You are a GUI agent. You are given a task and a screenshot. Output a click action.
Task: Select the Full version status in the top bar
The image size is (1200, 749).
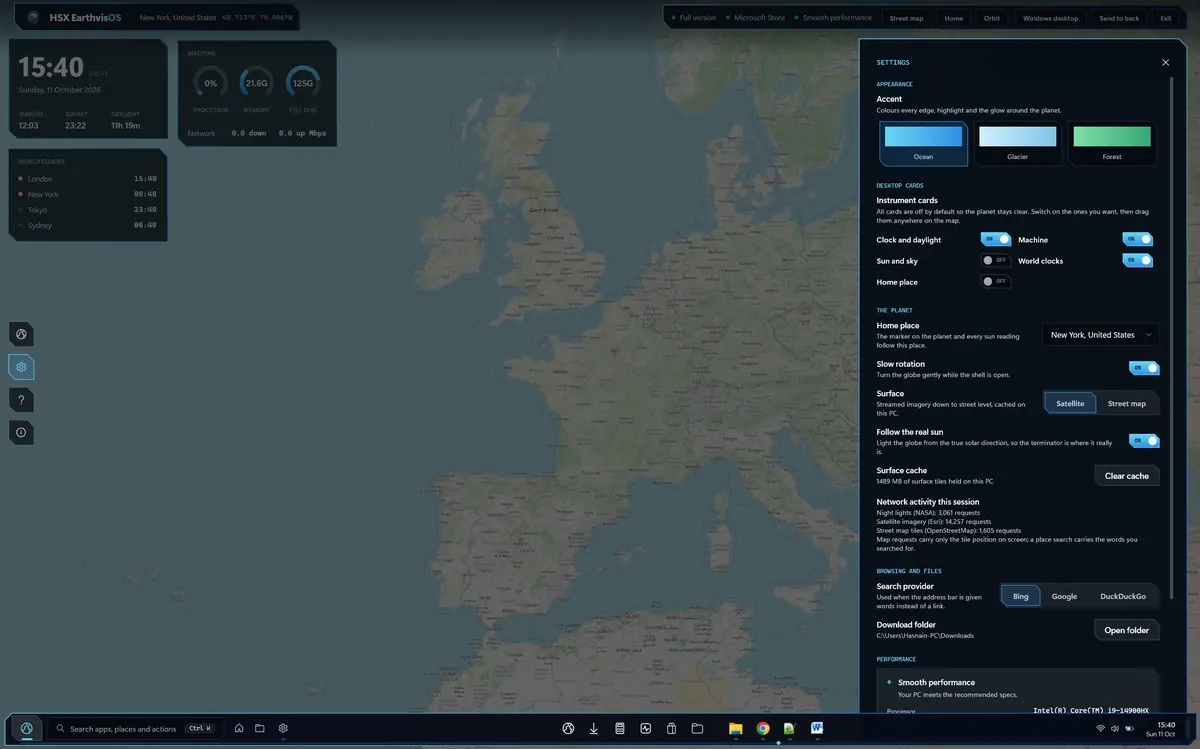coord(694,18)
